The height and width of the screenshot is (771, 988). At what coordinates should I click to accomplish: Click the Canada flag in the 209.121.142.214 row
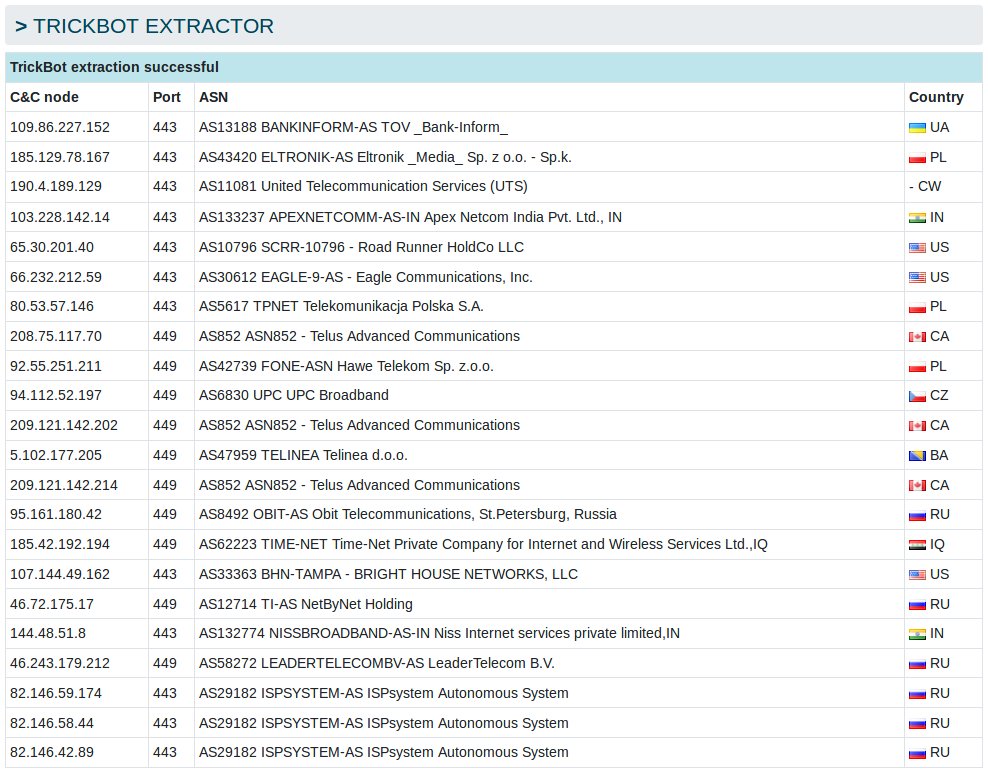click(917, 486)
